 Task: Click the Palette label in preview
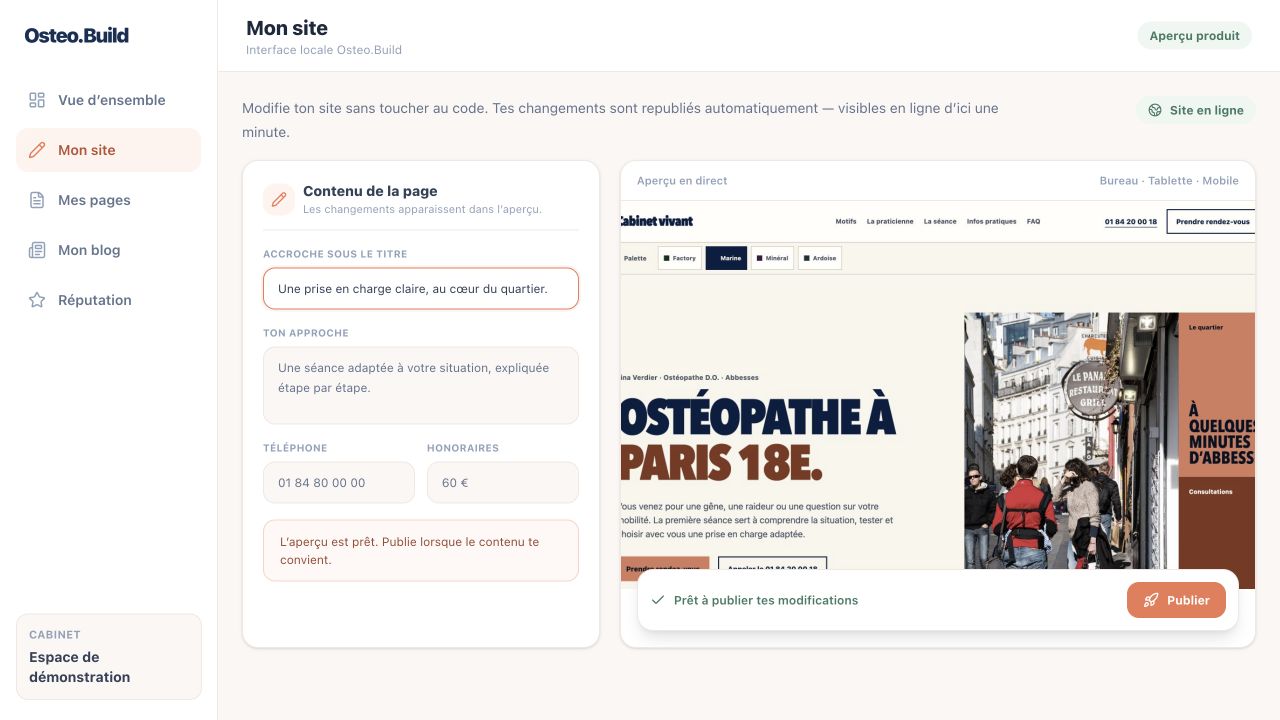pyautogui.click(x=635, y=258)
